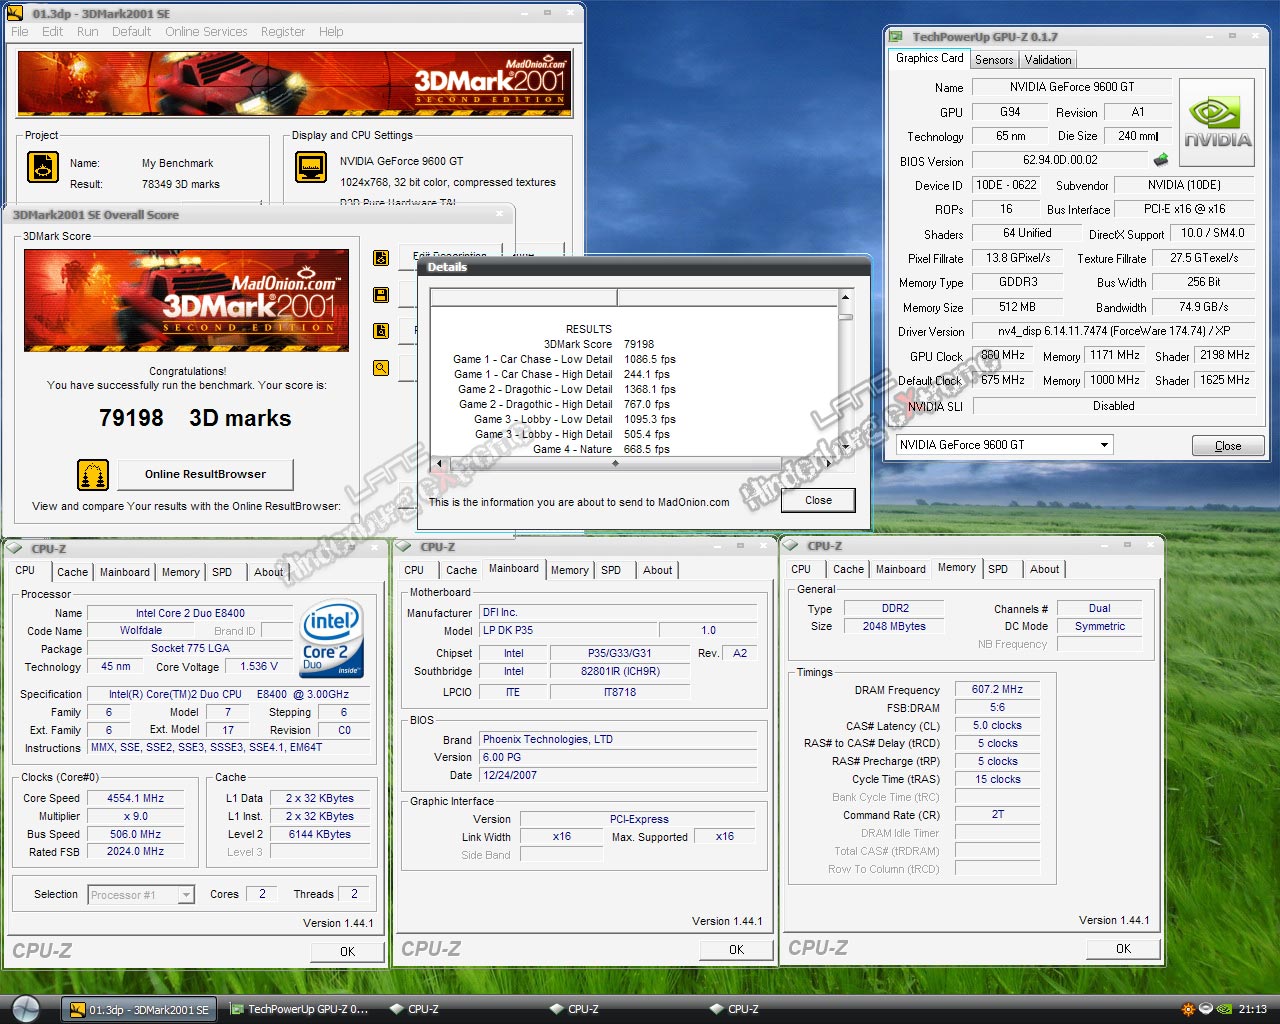Open the Start orb on the taskbar
This screenshot has height=1024, width=1280.
point(25,1009)
